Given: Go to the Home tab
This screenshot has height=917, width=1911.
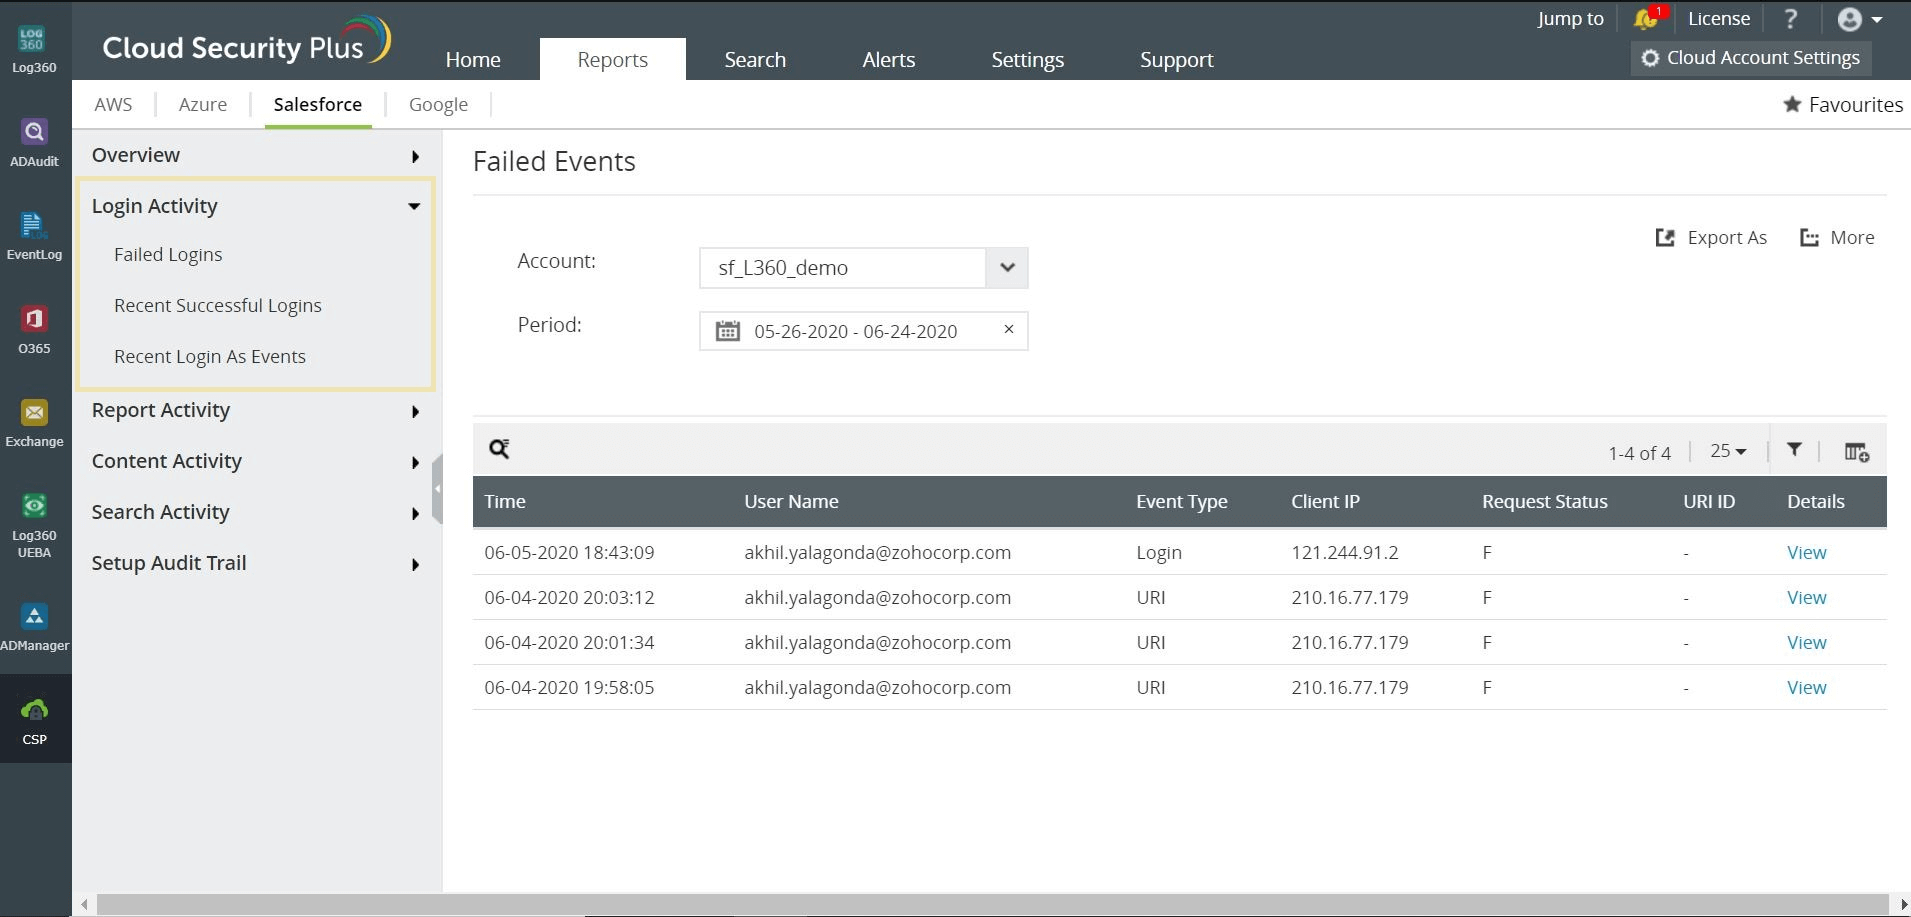Looking at the screenshot, I should click(x=473, y=59).
